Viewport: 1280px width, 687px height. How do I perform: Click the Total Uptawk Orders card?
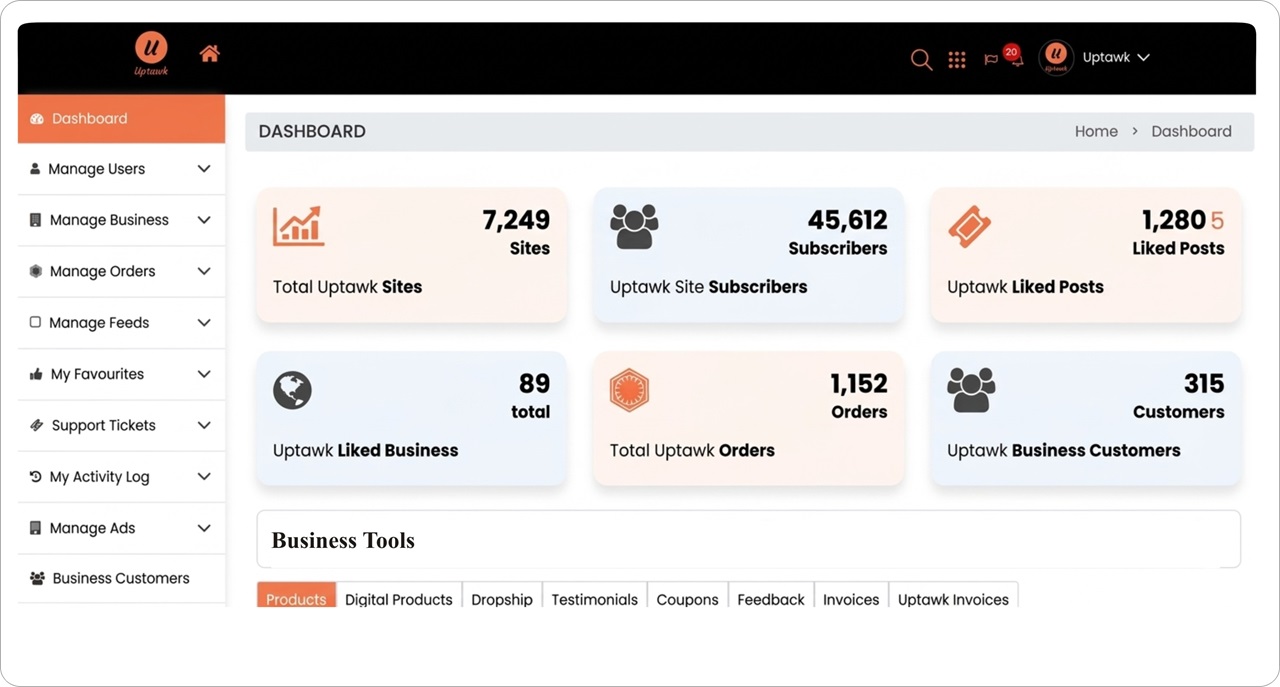(748, 418)
